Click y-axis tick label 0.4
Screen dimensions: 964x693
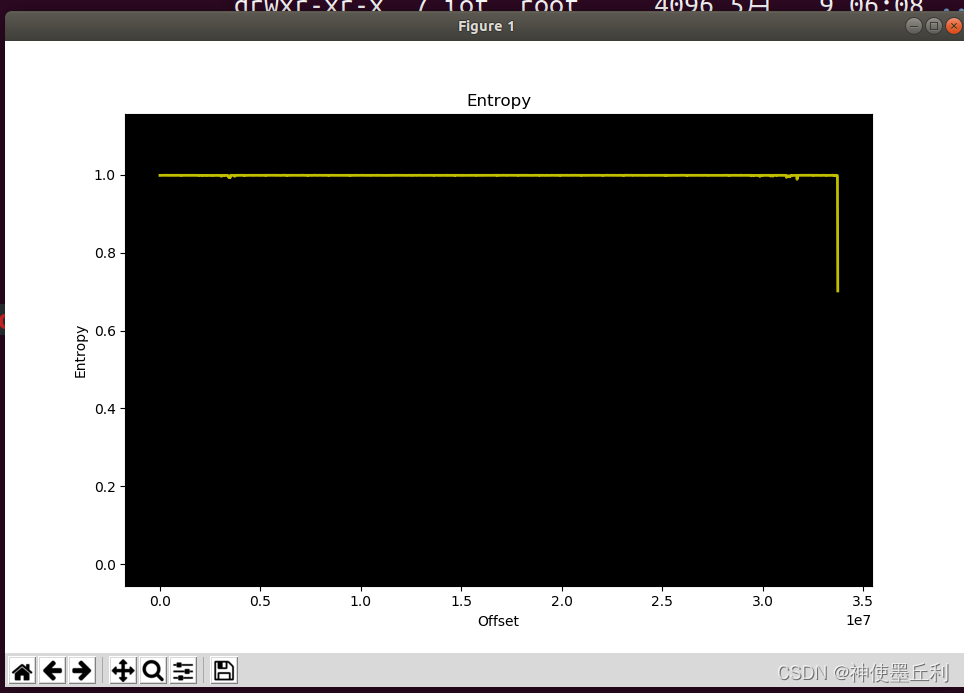[x=105, y=409]
